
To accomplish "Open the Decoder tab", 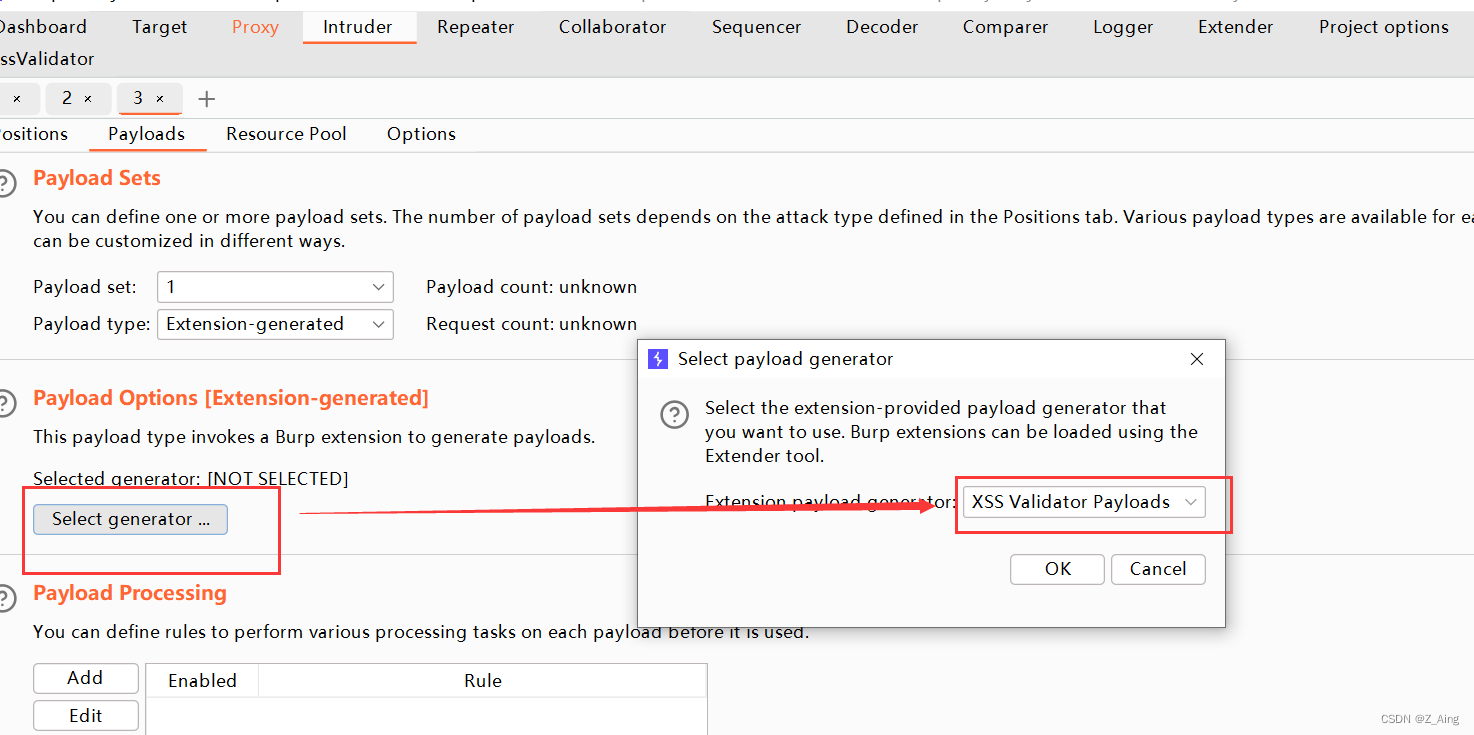I will tap(882, 27).
